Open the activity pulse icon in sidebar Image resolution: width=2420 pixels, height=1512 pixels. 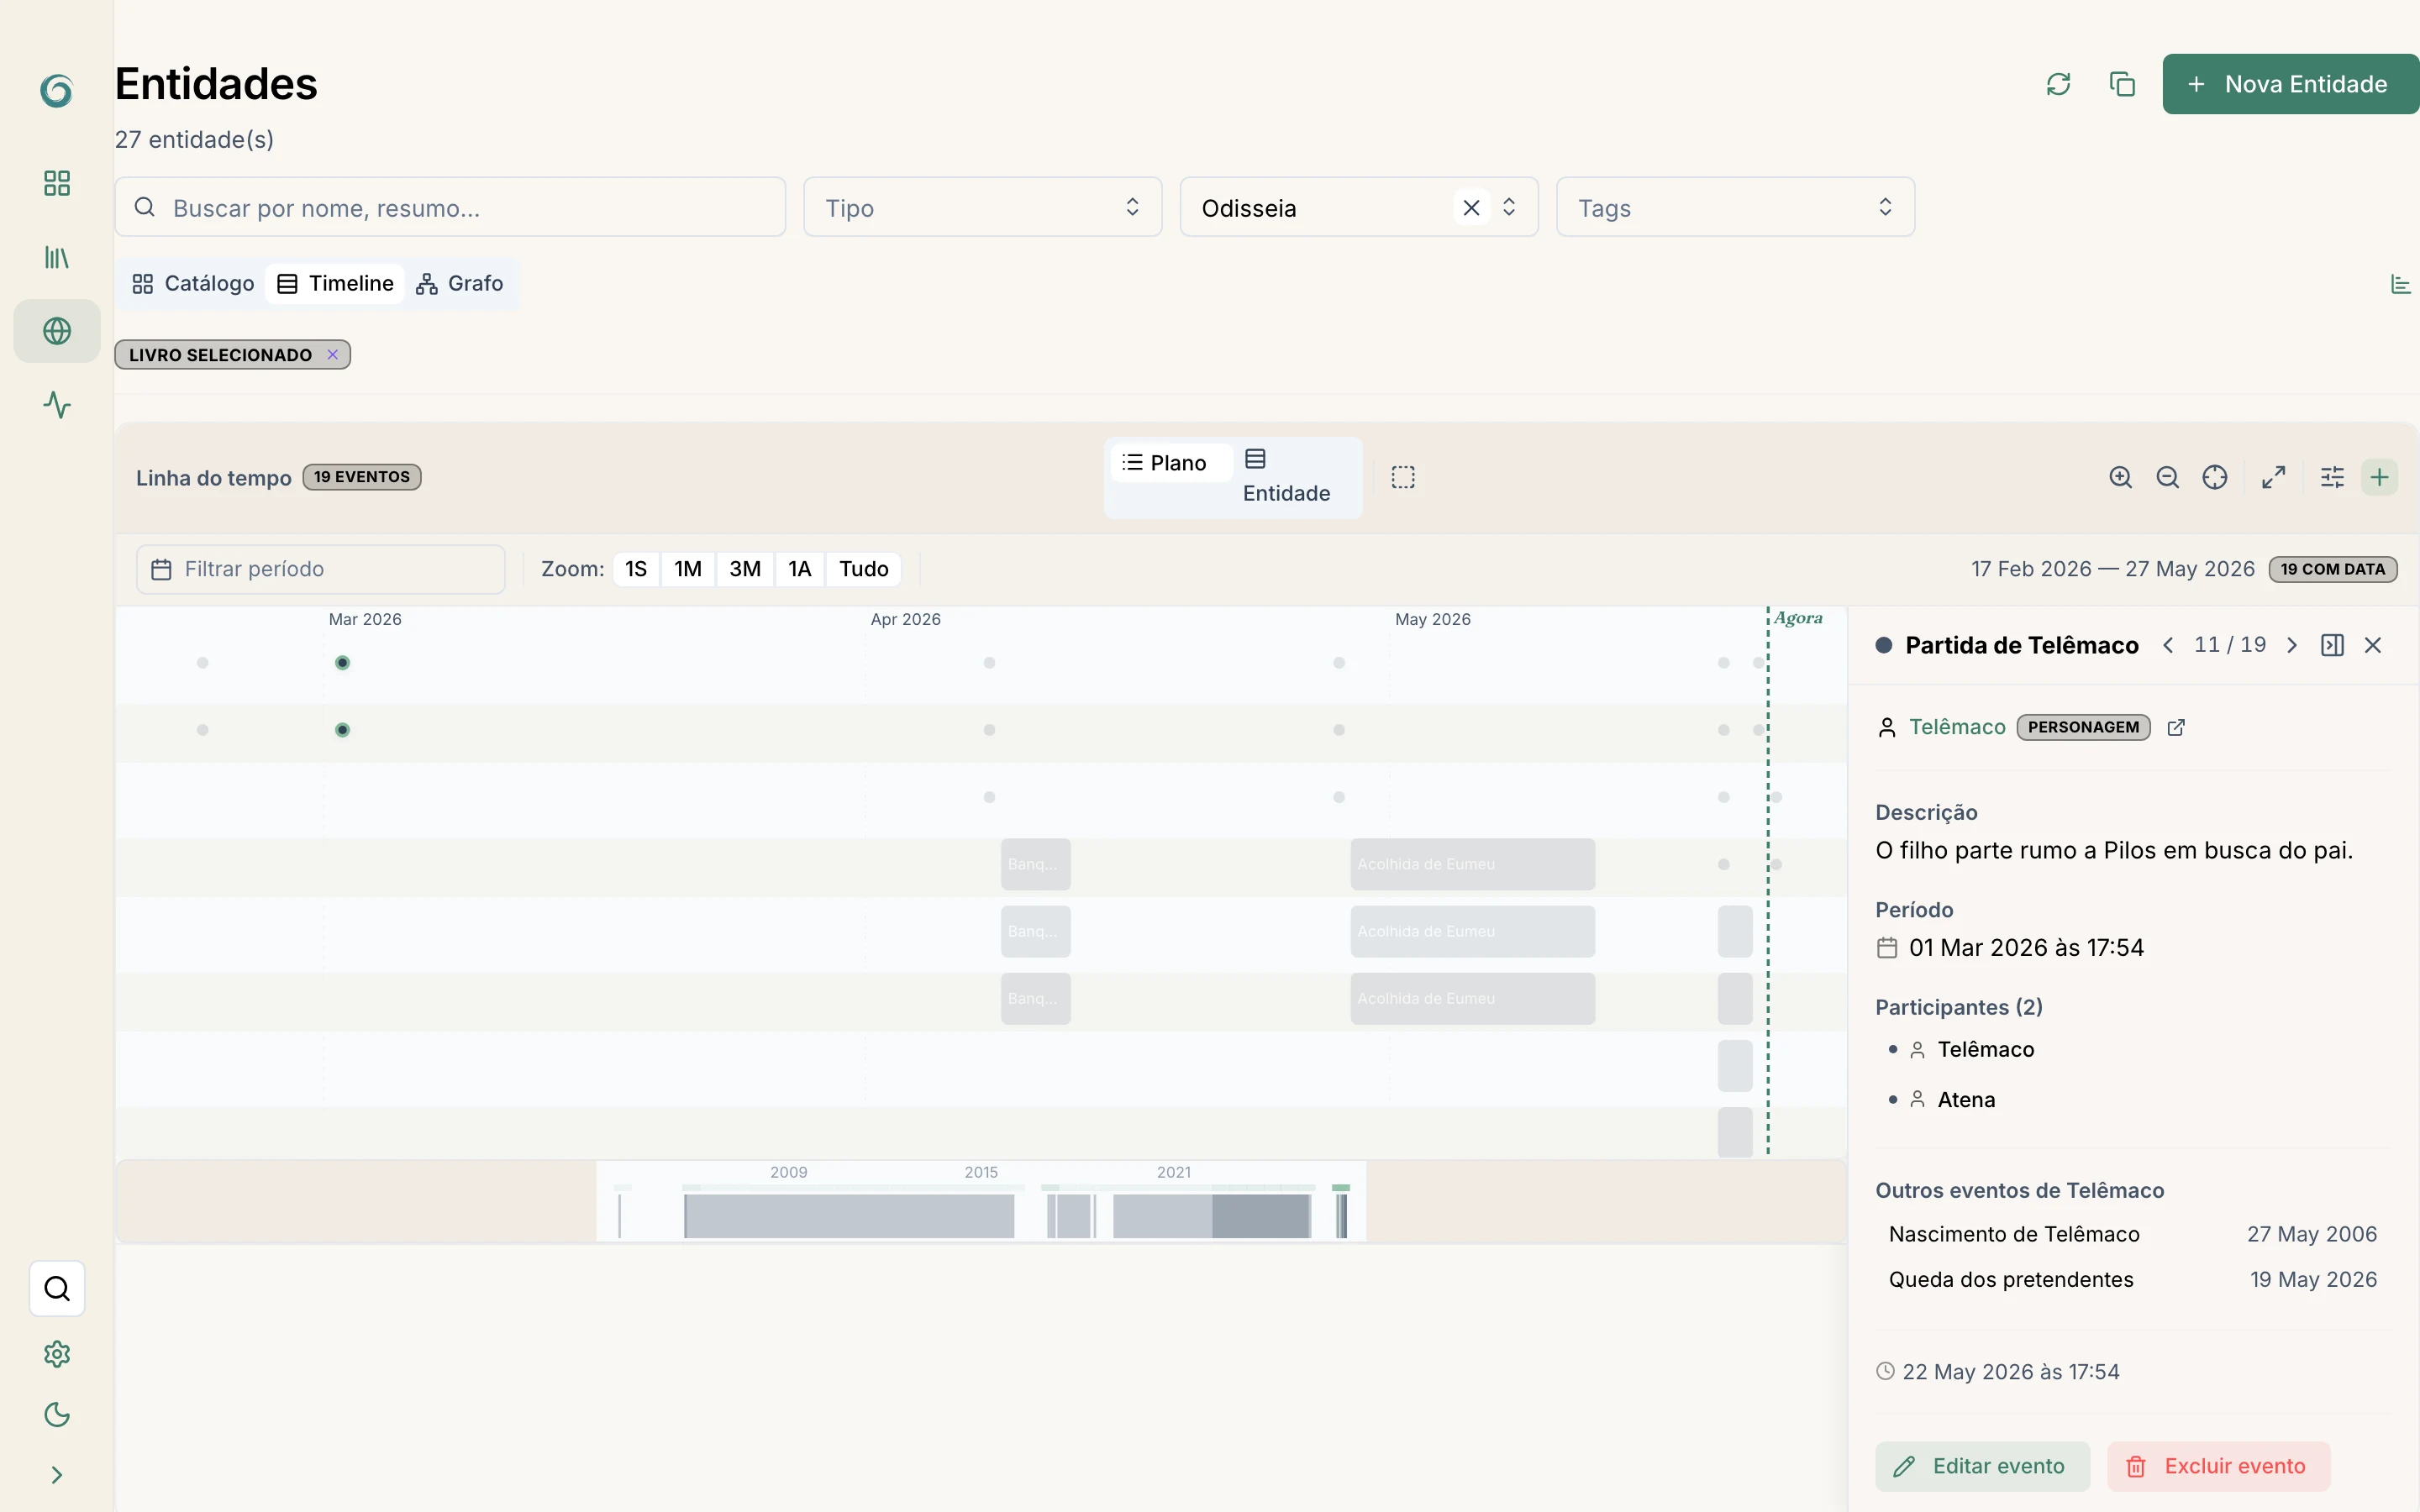(x=57, y=405)
